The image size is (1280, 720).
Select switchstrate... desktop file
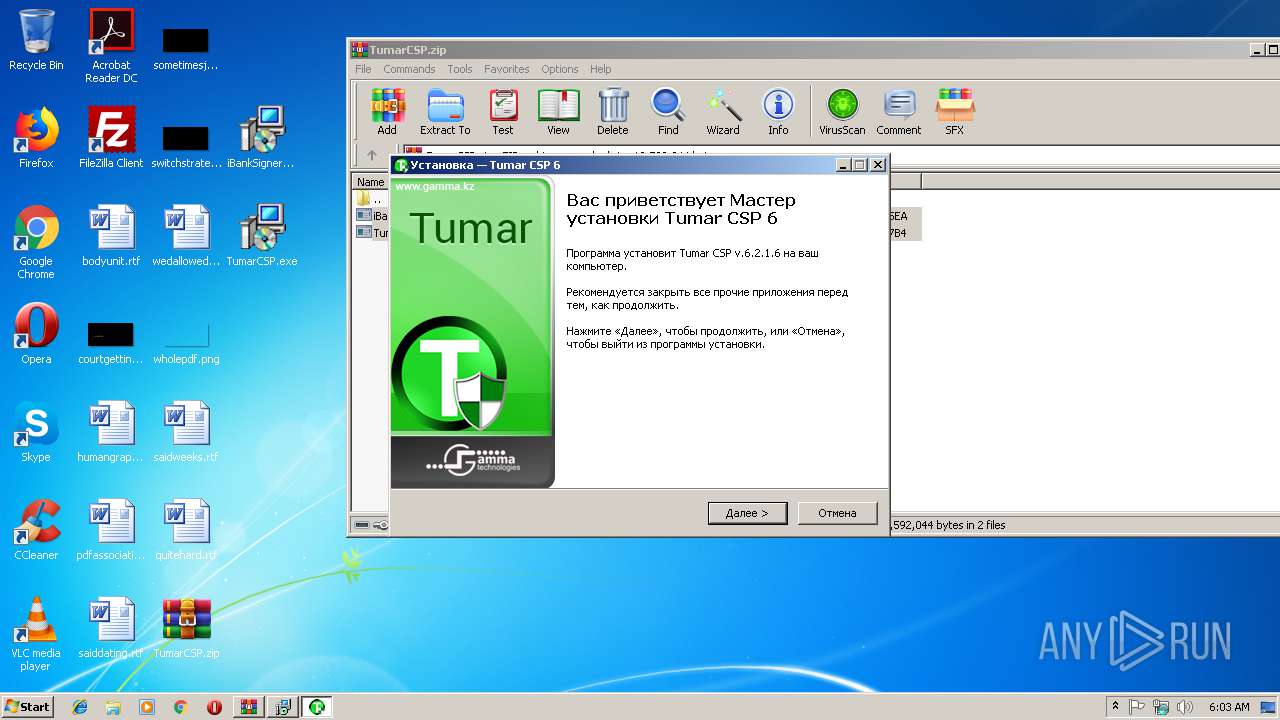point(186,146)
